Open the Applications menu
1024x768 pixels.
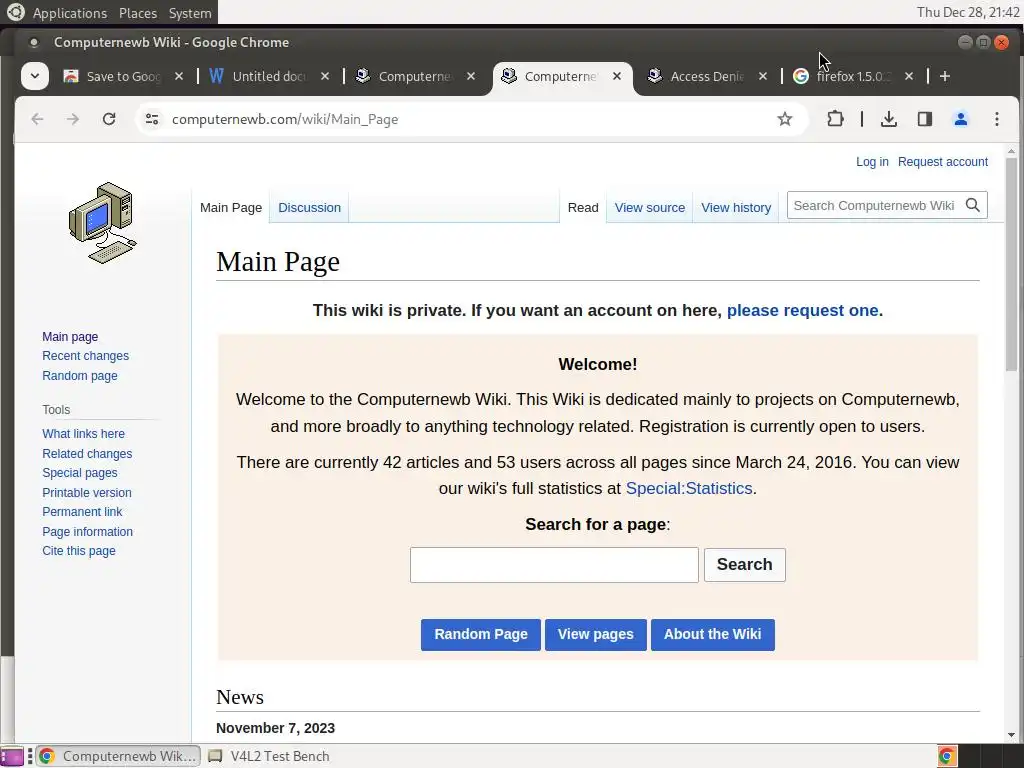(70, 13)
